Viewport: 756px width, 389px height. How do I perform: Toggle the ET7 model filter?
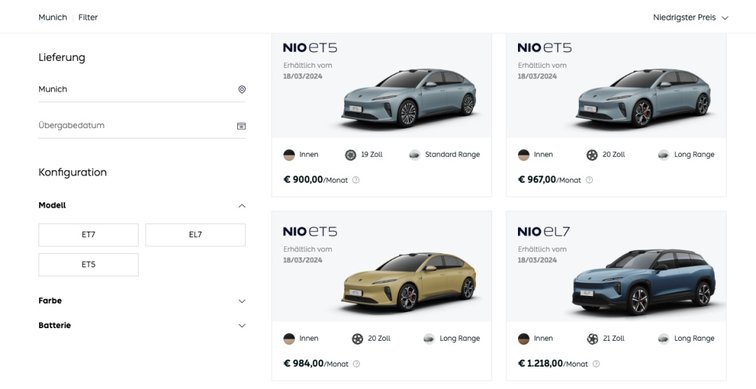[88, 235]
